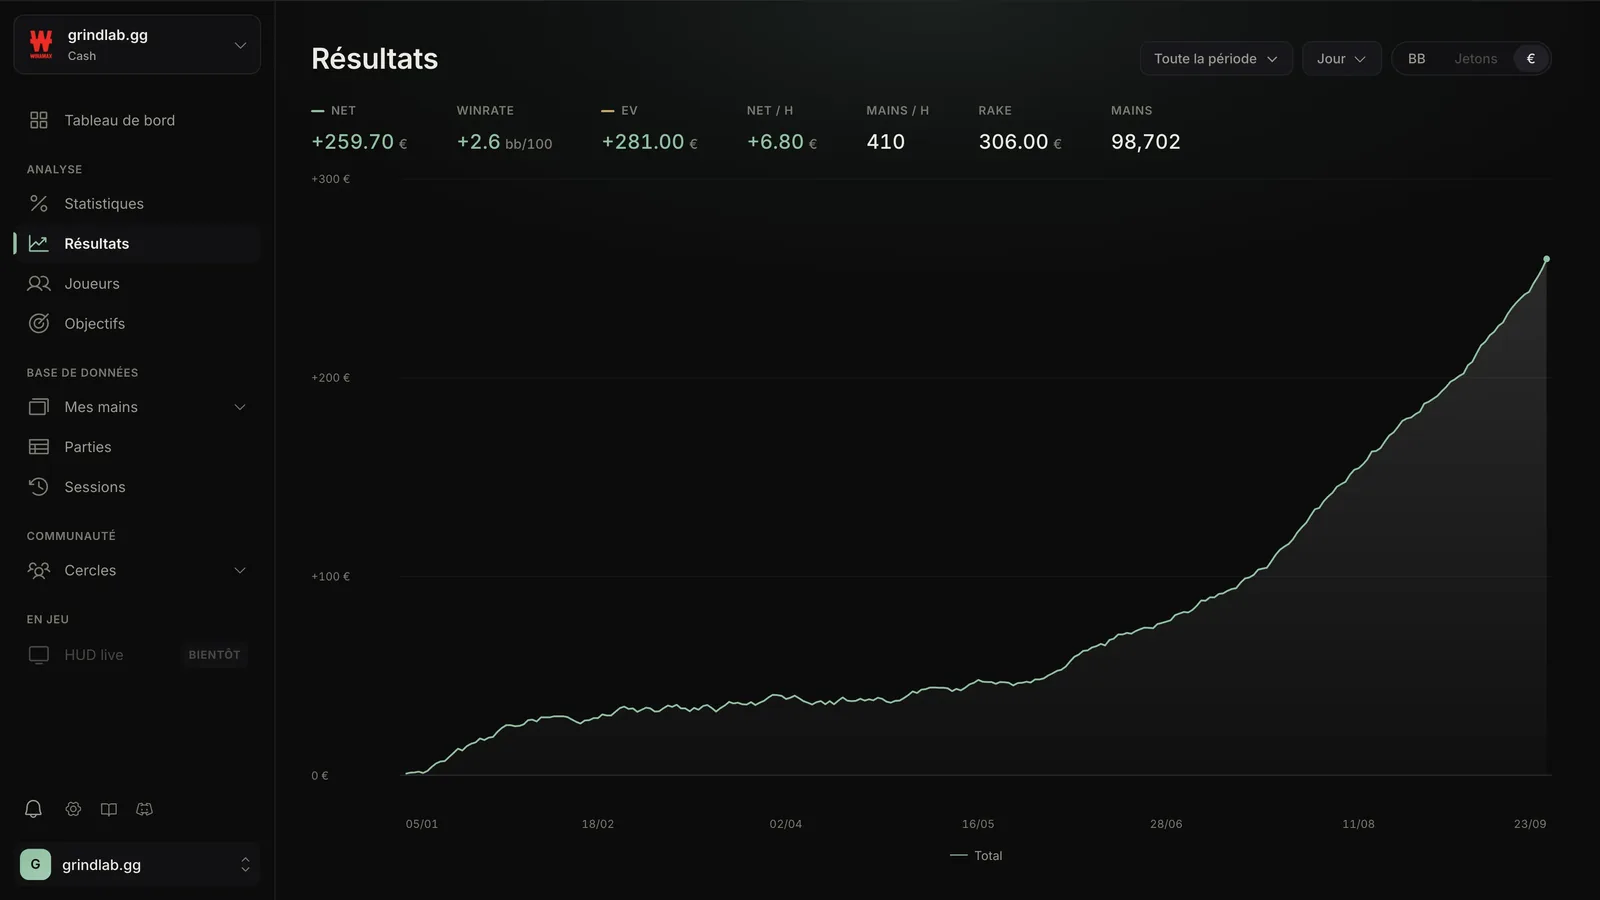Click the Résultats chart icon
The width and height of the screenshot is (1600, 900).
[39, 243]
